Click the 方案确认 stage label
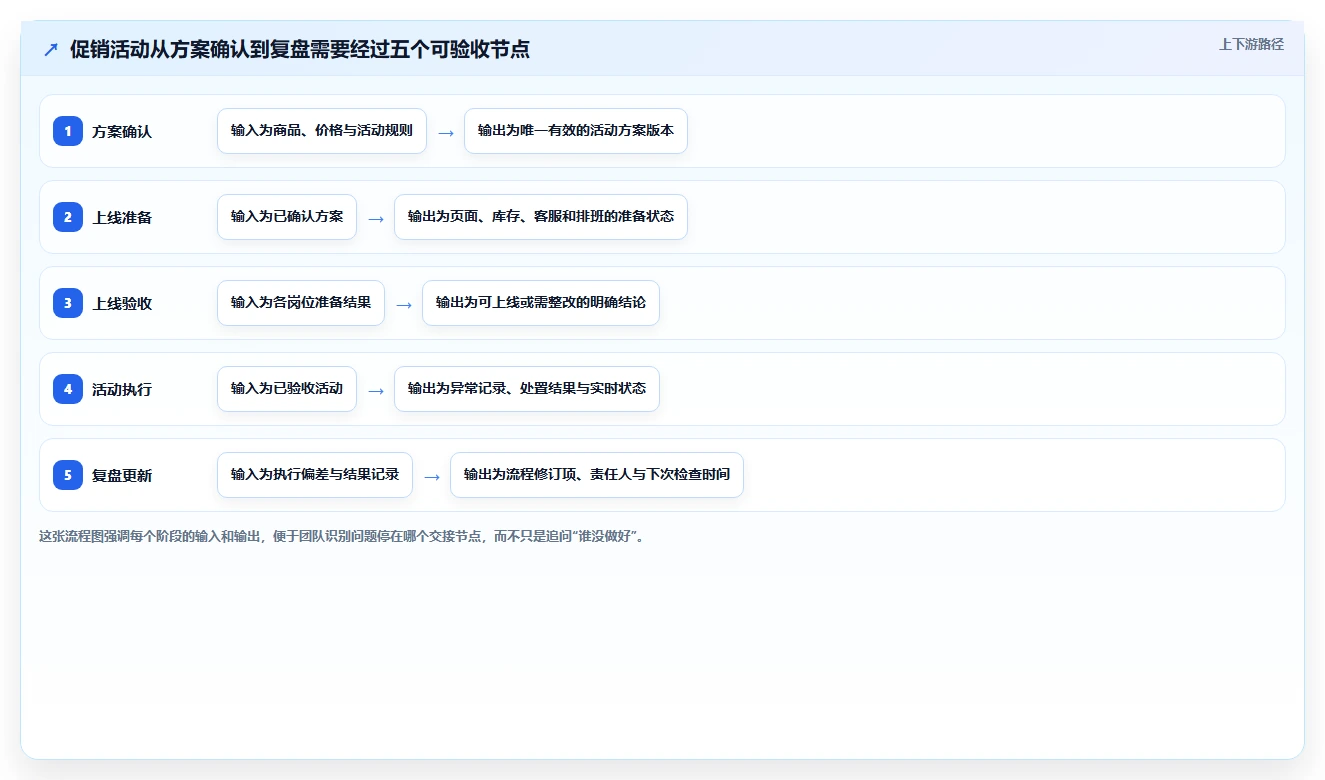Image resolution: width=1325 pixels, height=780 pixels. [x=122, y=132]
